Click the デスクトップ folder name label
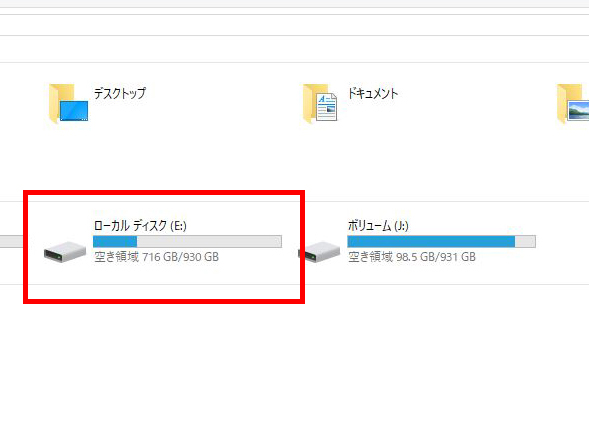The width and height of the screenshot is (589, 441). (x=119, y=93)
